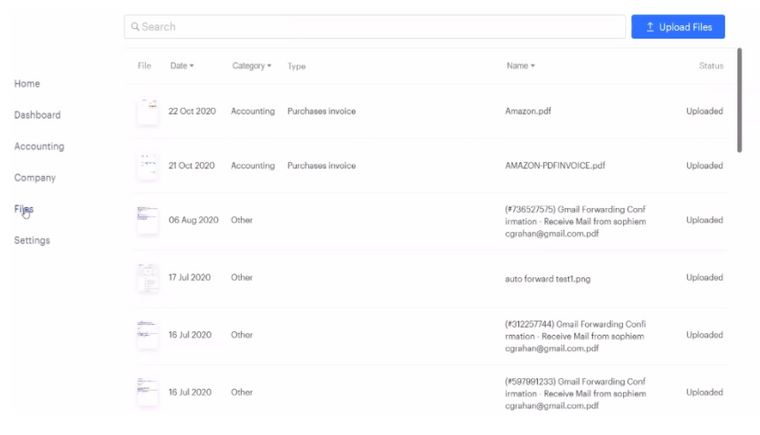Image resolution: width=760 pixels, height=435 pixels.
Task: Select the auto forward test1.png name
Action: click(x=548, y=279)
